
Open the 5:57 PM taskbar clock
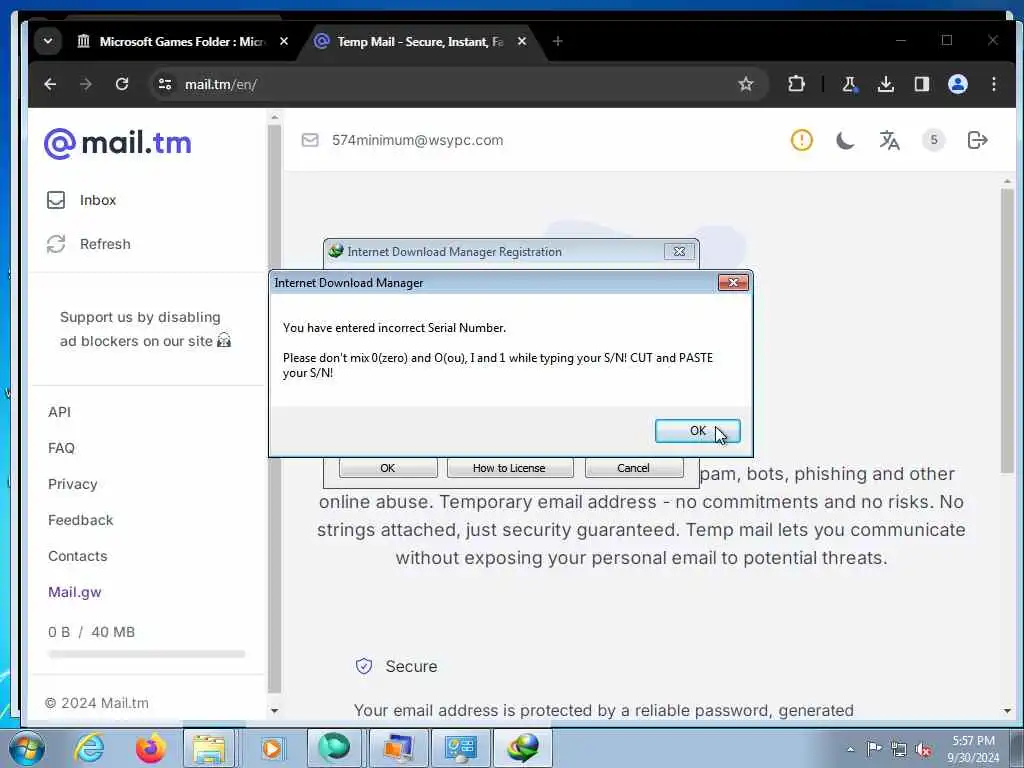tap(973, 749)
